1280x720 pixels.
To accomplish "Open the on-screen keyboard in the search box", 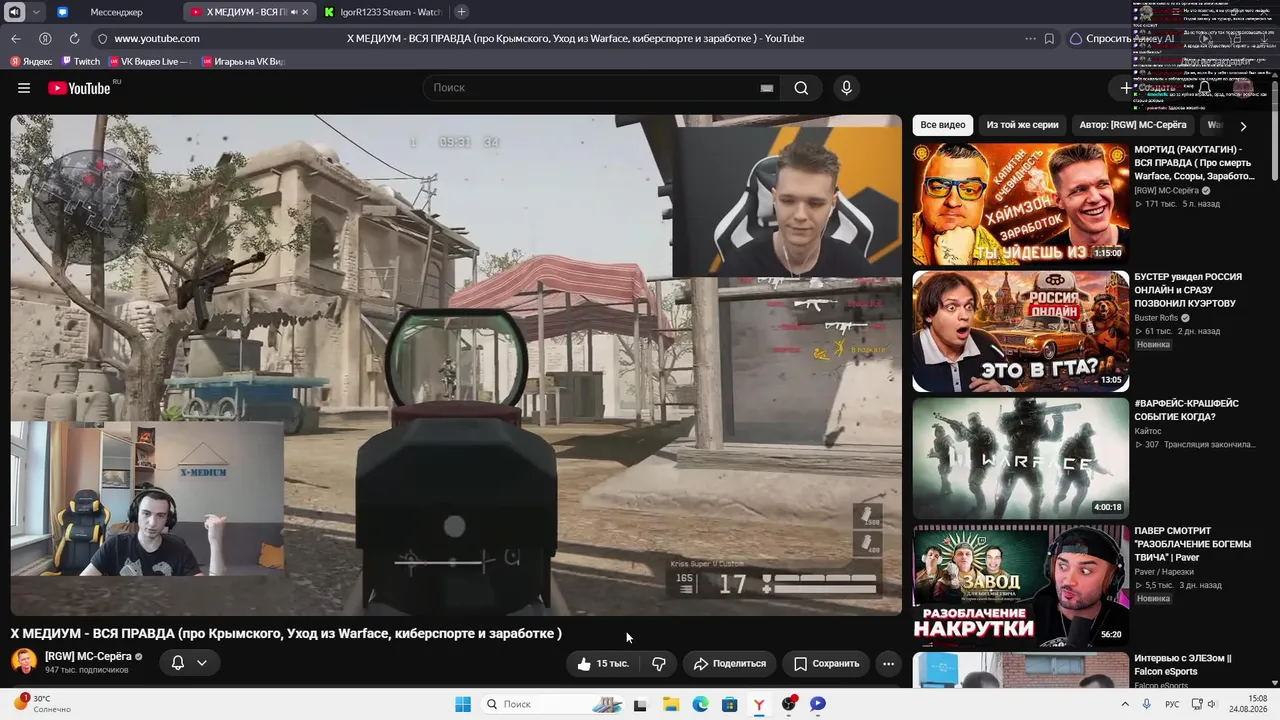I will (x=767, y=88).
